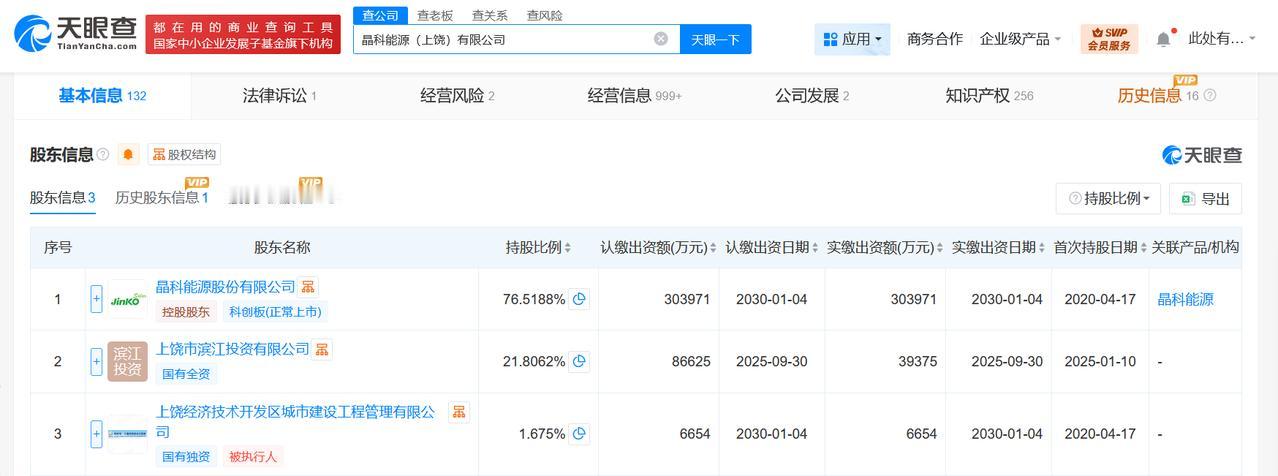Click the alert bell next to 股东信息 heading
This screenshot has width=1278, height=476.
pyautogui.click(x=128, y=154)
